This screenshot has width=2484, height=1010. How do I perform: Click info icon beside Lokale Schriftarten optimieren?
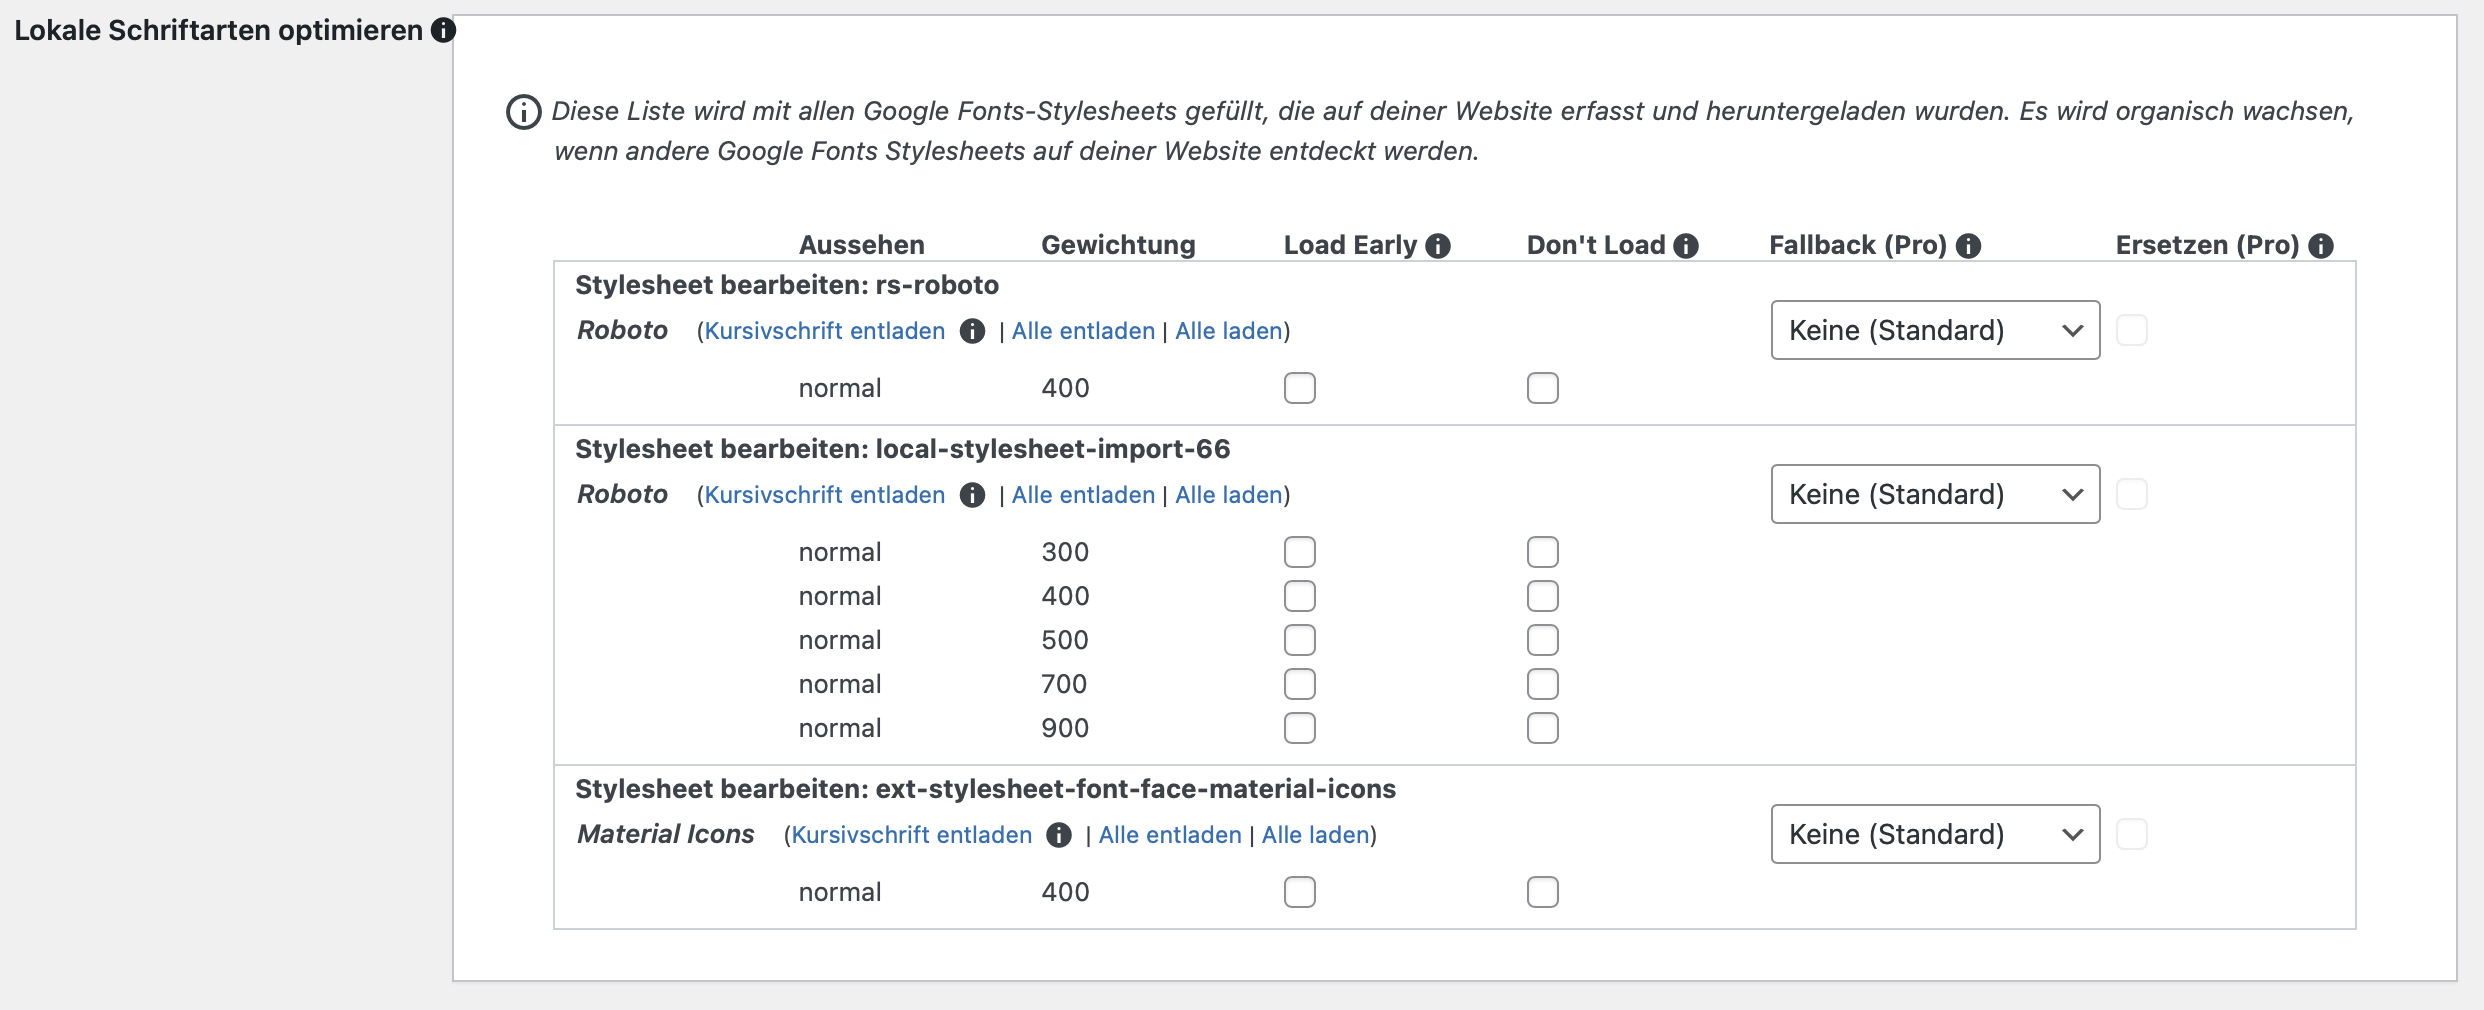[x=443, y=30]
